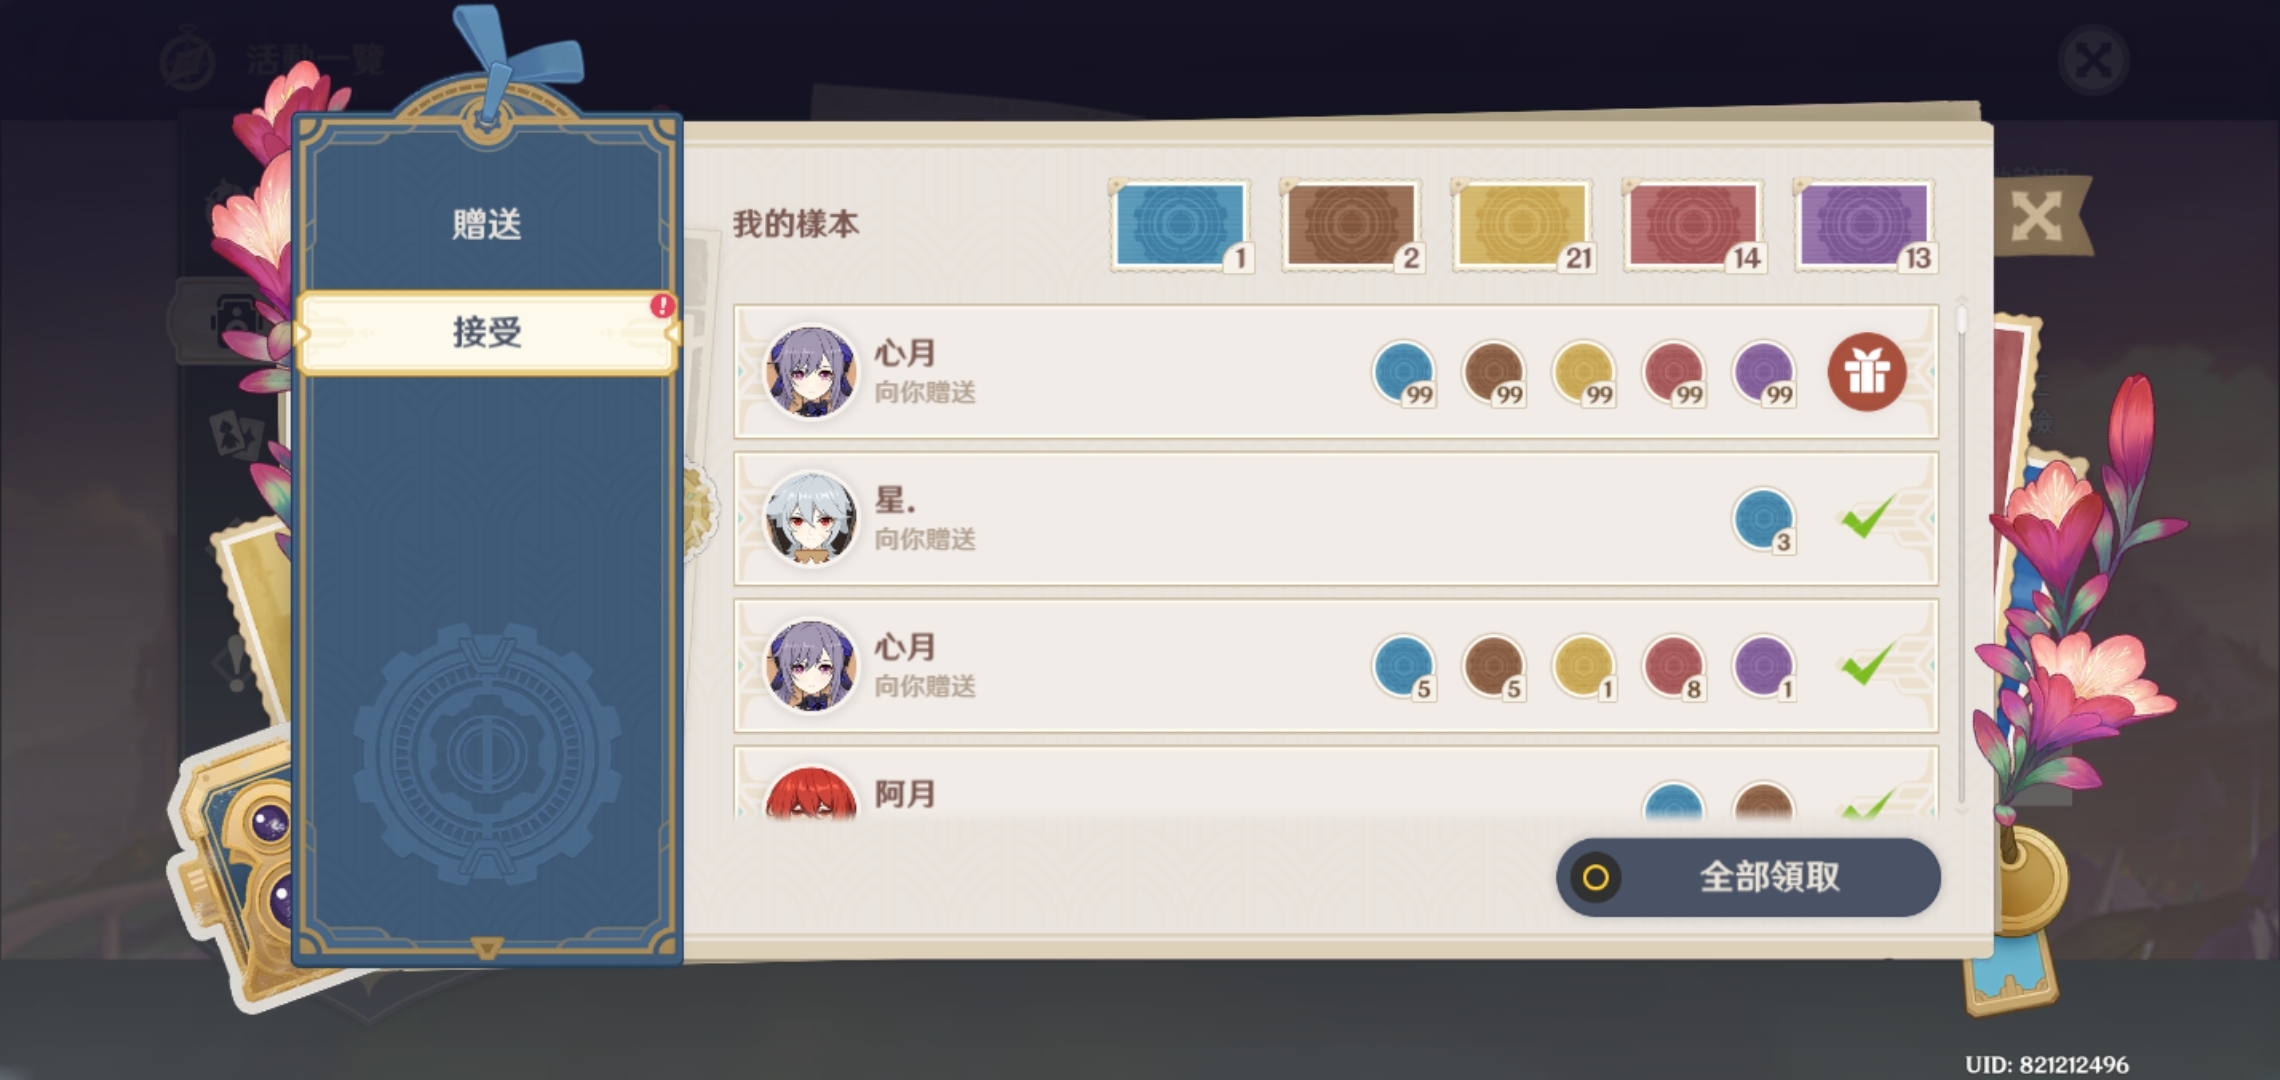This screenshot has height=1080, width=2280.
Task: Click the green checkmark in 星.'s row
Action: point(1867,517)
